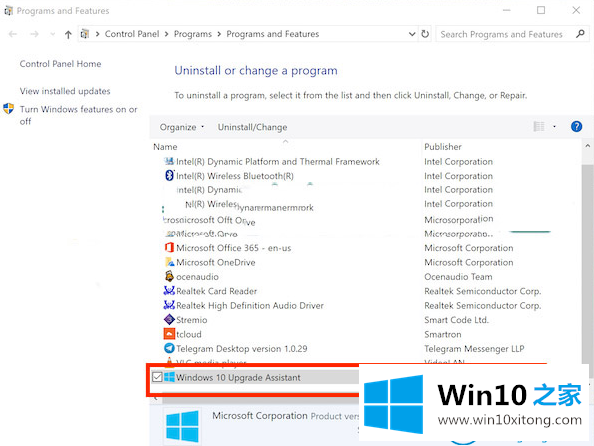Click the shield icon beside Windows features
The width and height of the screenshot is (594, 446).
click(8, 109)
